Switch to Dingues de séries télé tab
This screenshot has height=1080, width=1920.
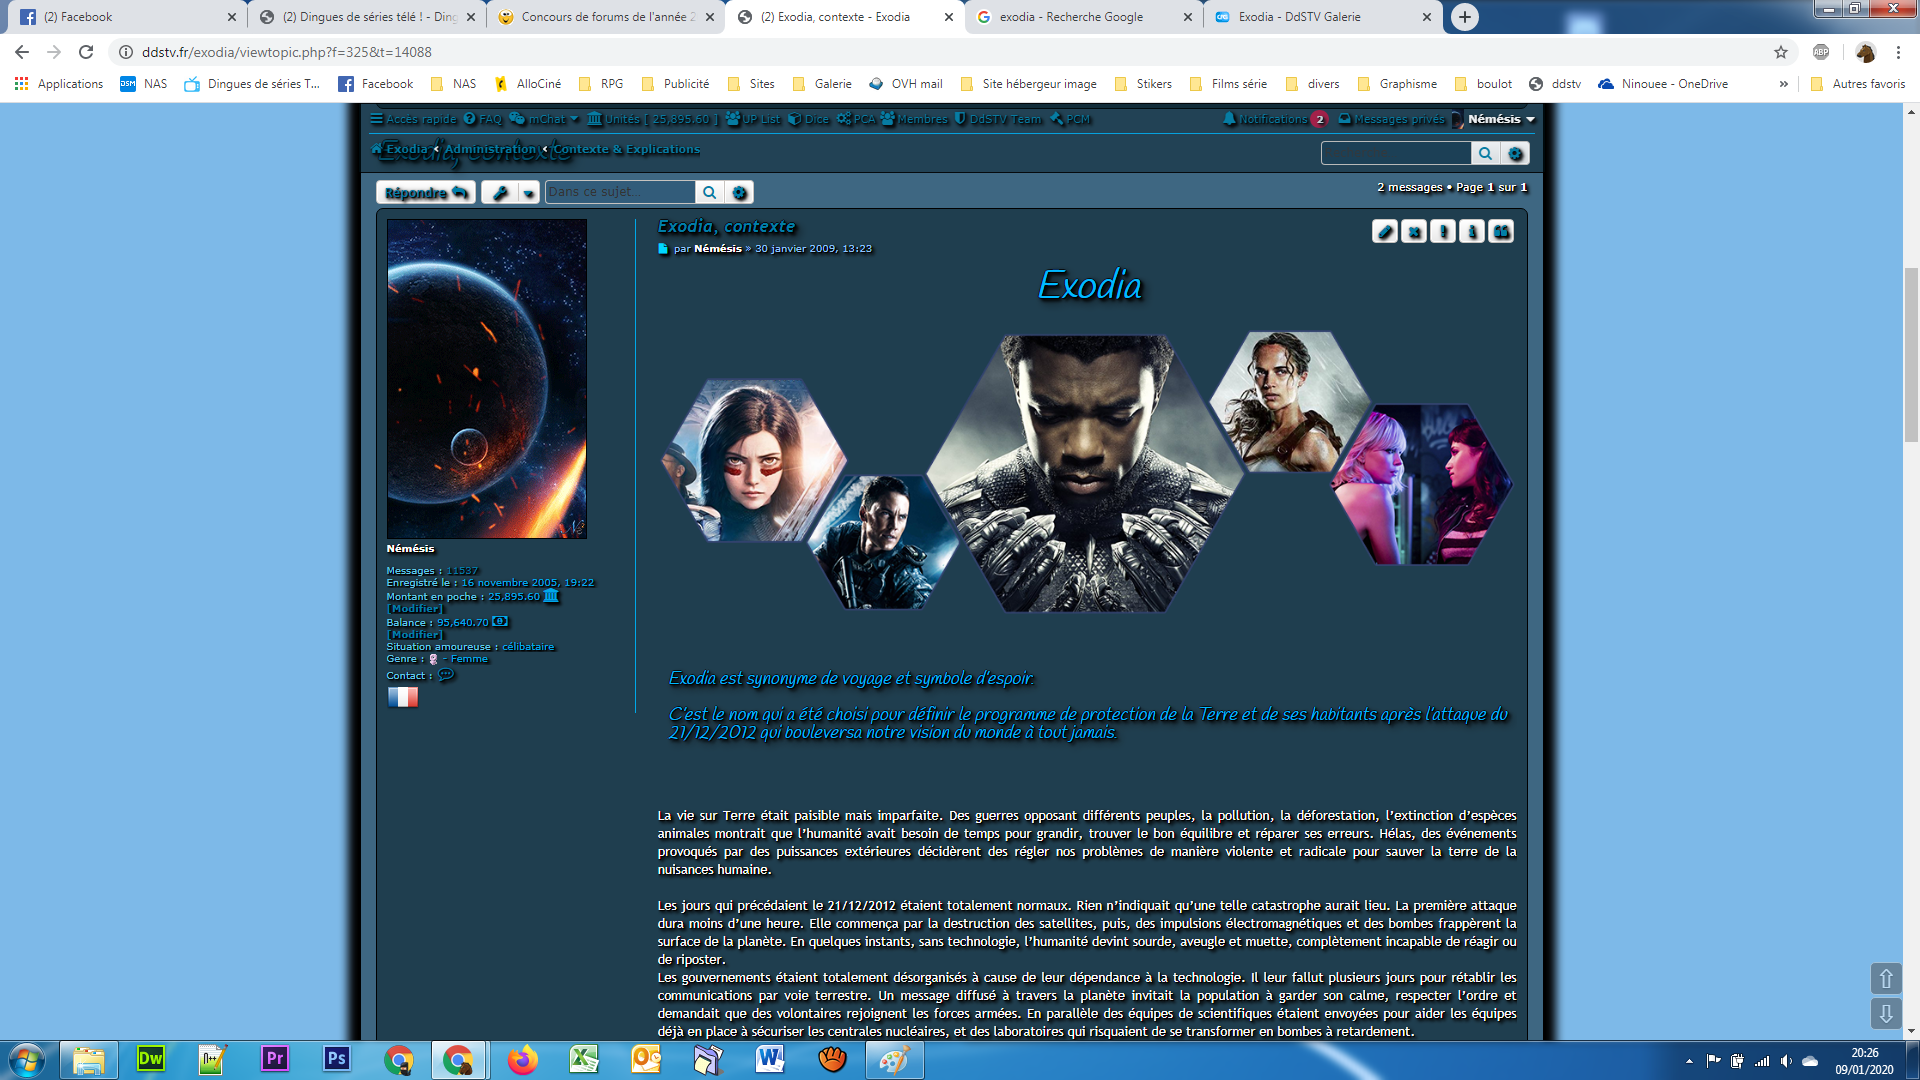click(x=367, y=17)
